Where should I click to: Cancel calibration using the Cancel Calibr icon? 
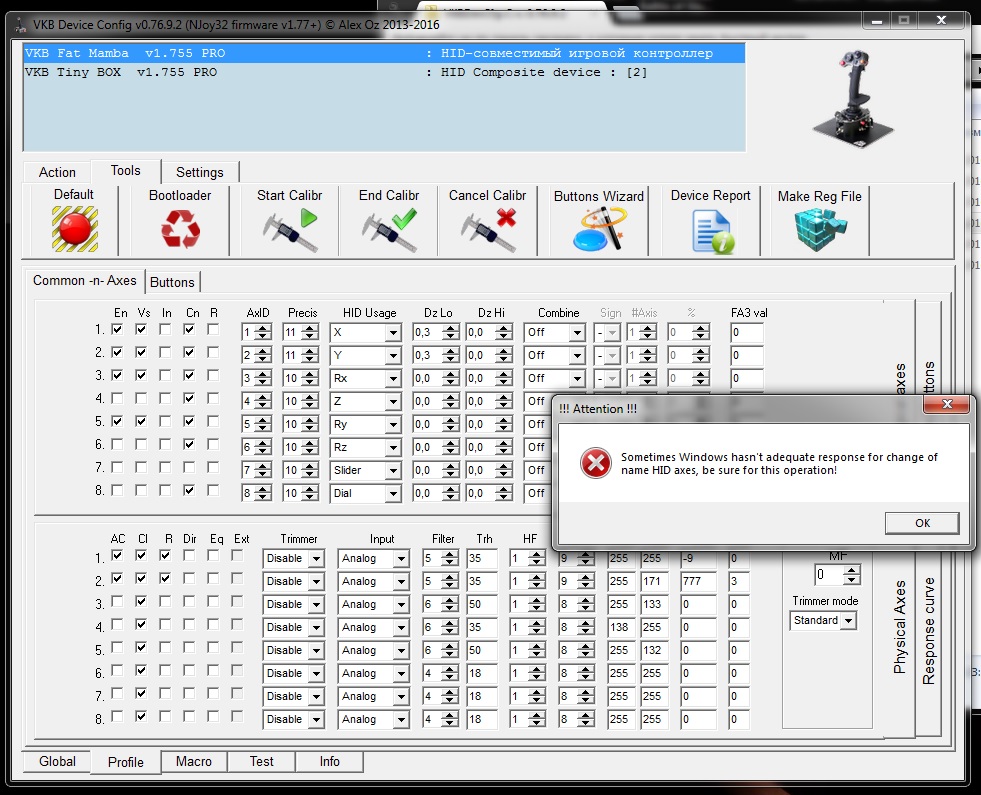tap(487, 229)
